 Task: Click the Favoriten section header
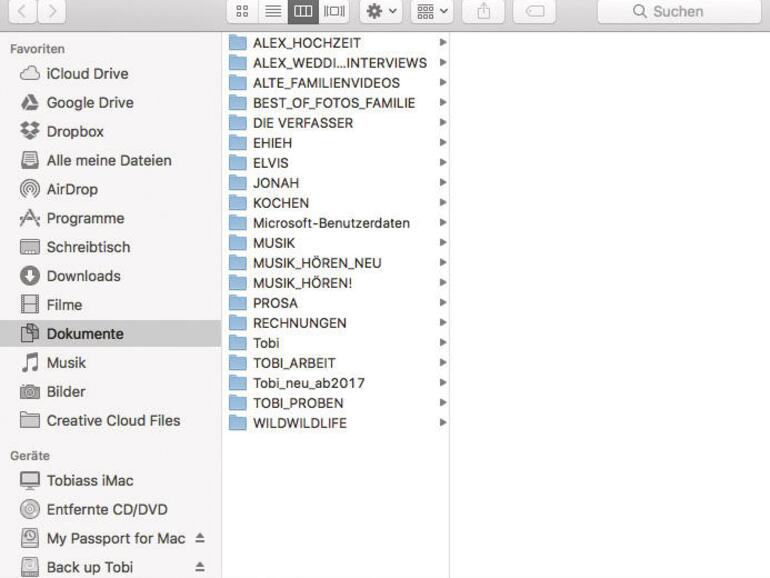[37, 49]
